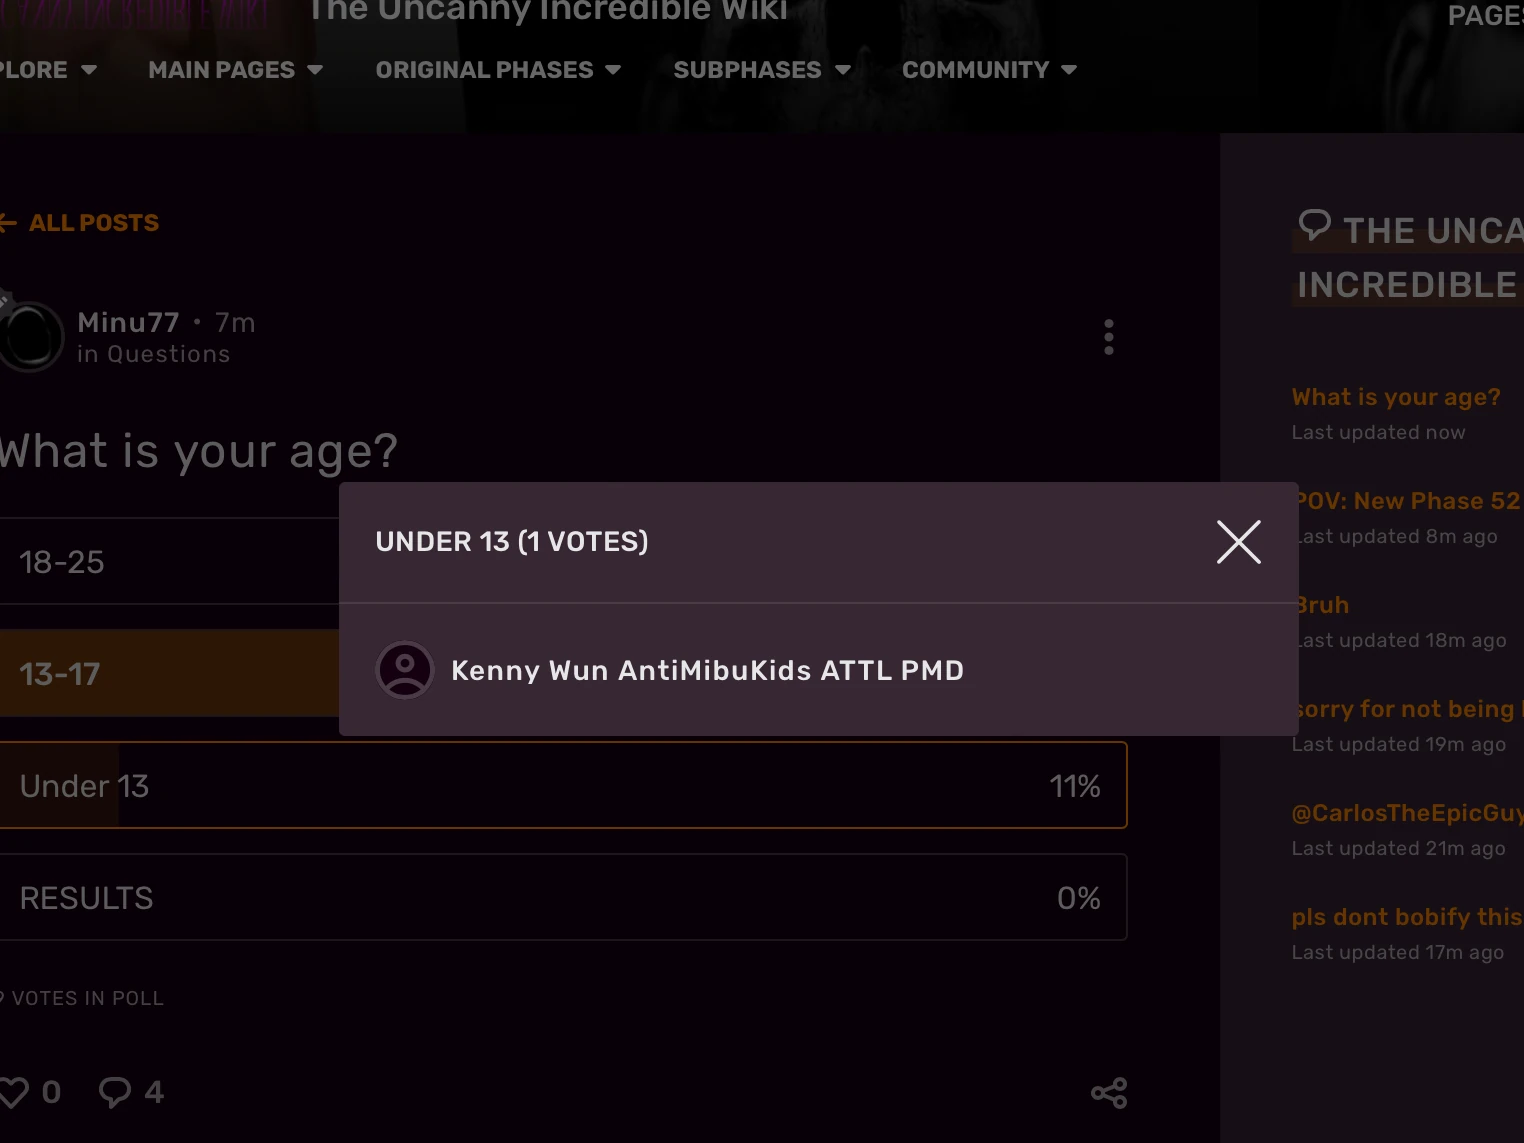Expand the Original Phases dropdown
The width and height of the screenshot is (1524, 1143).
click(x=498, y=70)
